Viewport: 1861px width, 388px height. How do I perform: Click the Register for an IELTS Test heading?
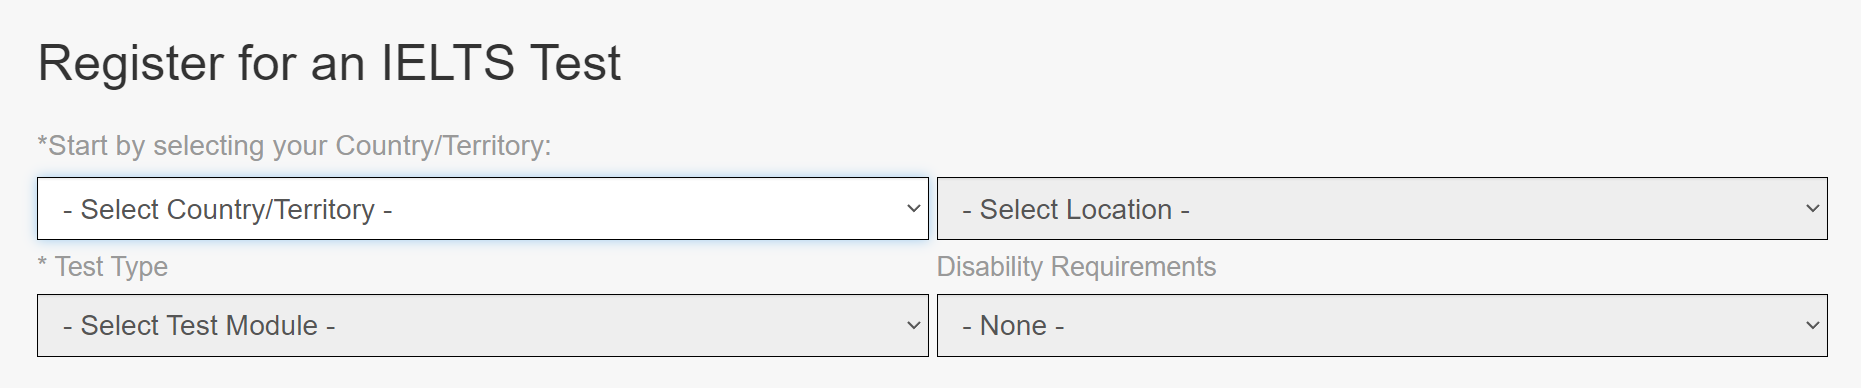tap(329, 63)
